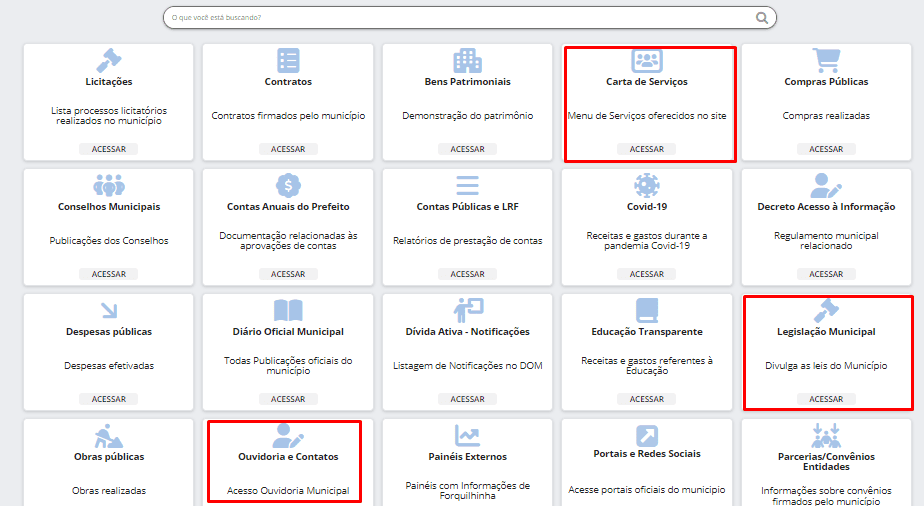
Task: Open the Ouvidoria e Contatos title link
Action: pyautogui.click(x=288, y=457)
